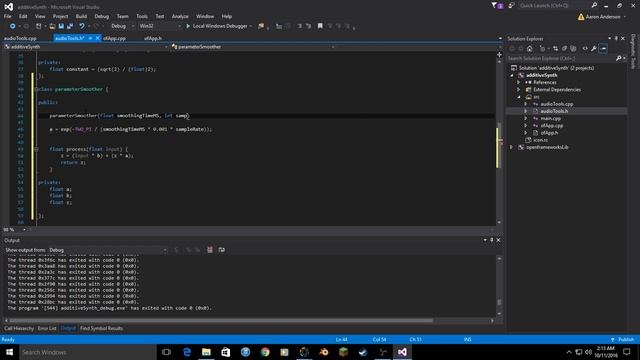Open Blender from the Windows taskbar
Screen dimensions: 640x360
click(324, 352)
